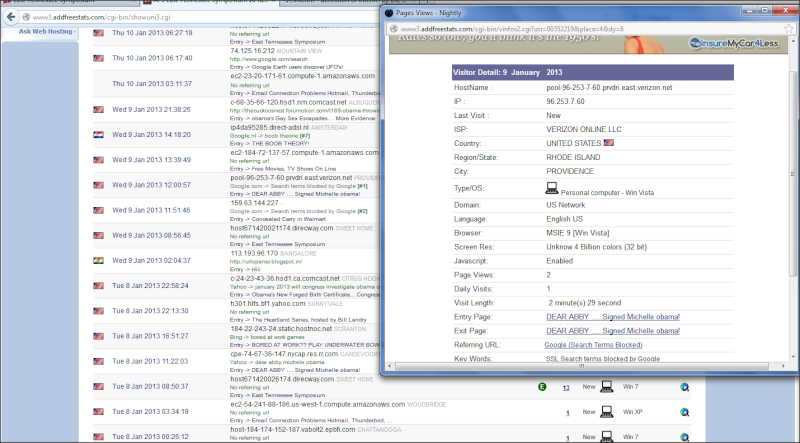Click the US flag for Tue 8 Jan 22:58:24
The height and width of the screenshot is (443, 800).
pos(98,286)
